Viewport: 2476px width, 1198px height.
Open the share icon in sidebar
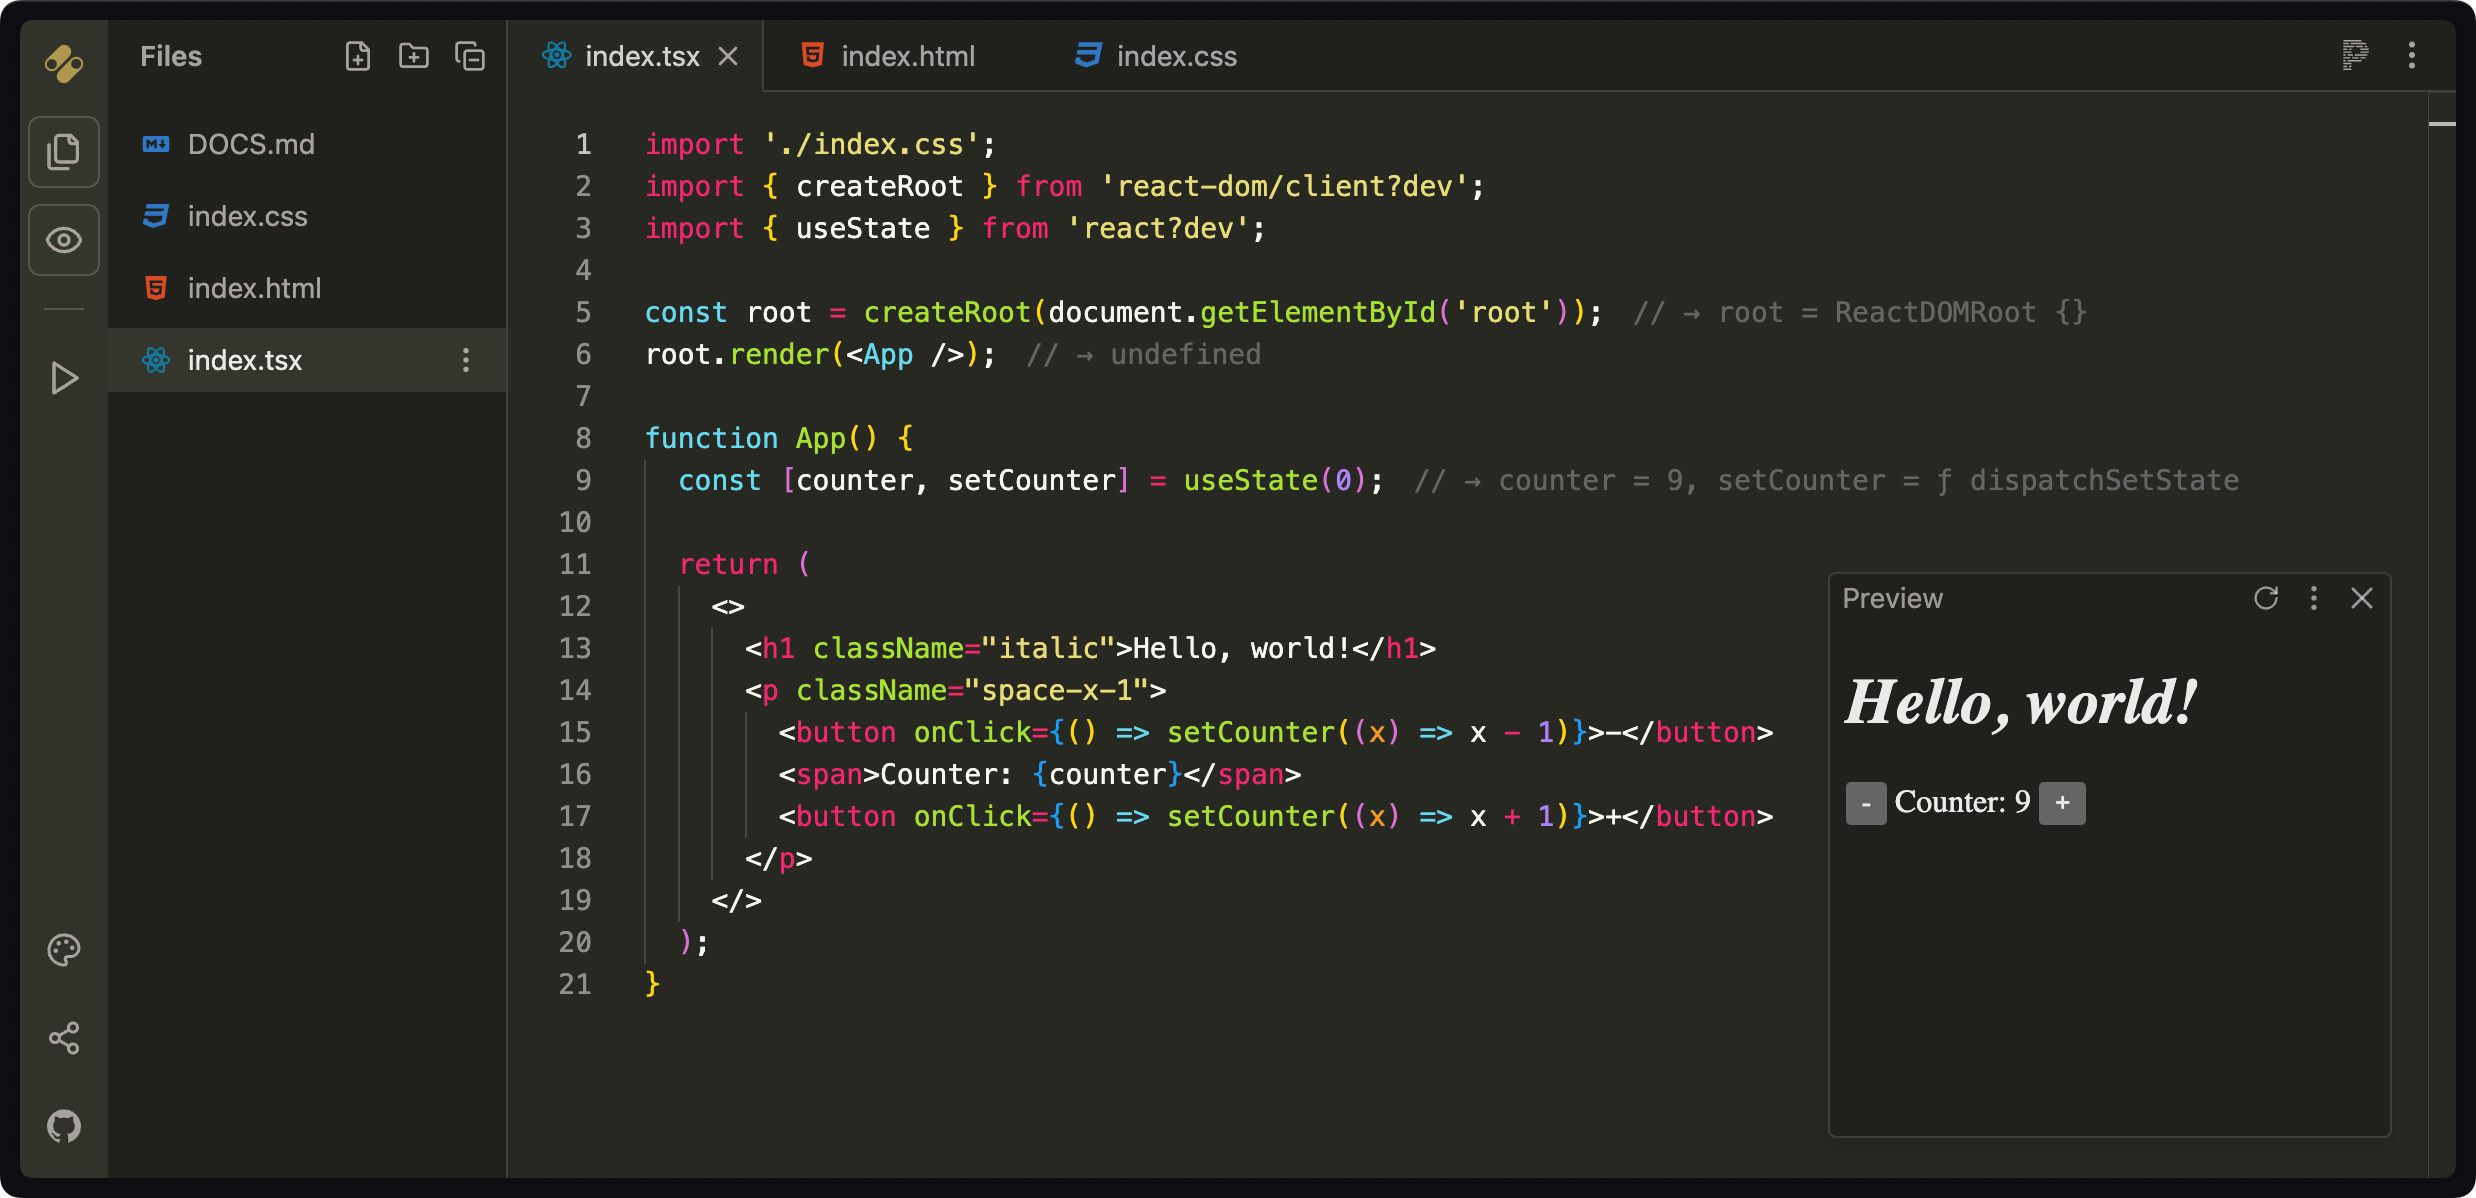[x=63, y=1039]
